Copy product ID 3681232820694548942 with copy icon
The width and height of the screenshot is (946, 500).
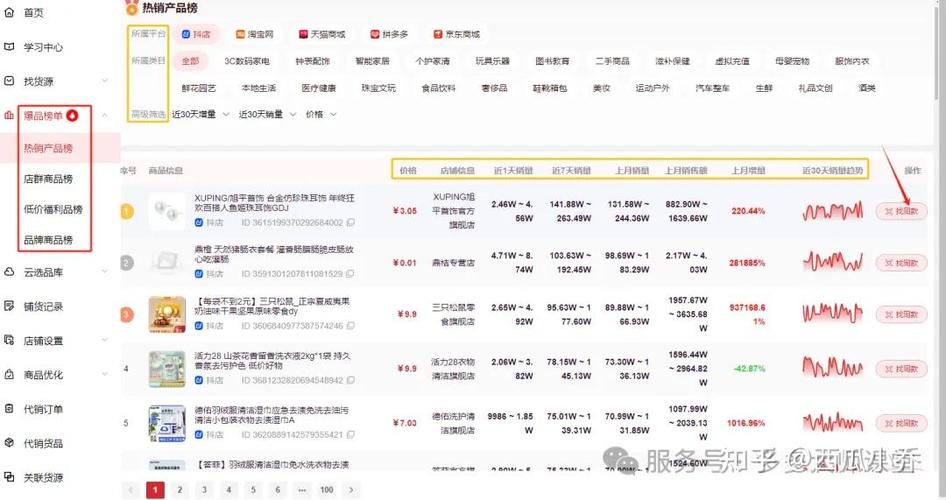point(351,380)
